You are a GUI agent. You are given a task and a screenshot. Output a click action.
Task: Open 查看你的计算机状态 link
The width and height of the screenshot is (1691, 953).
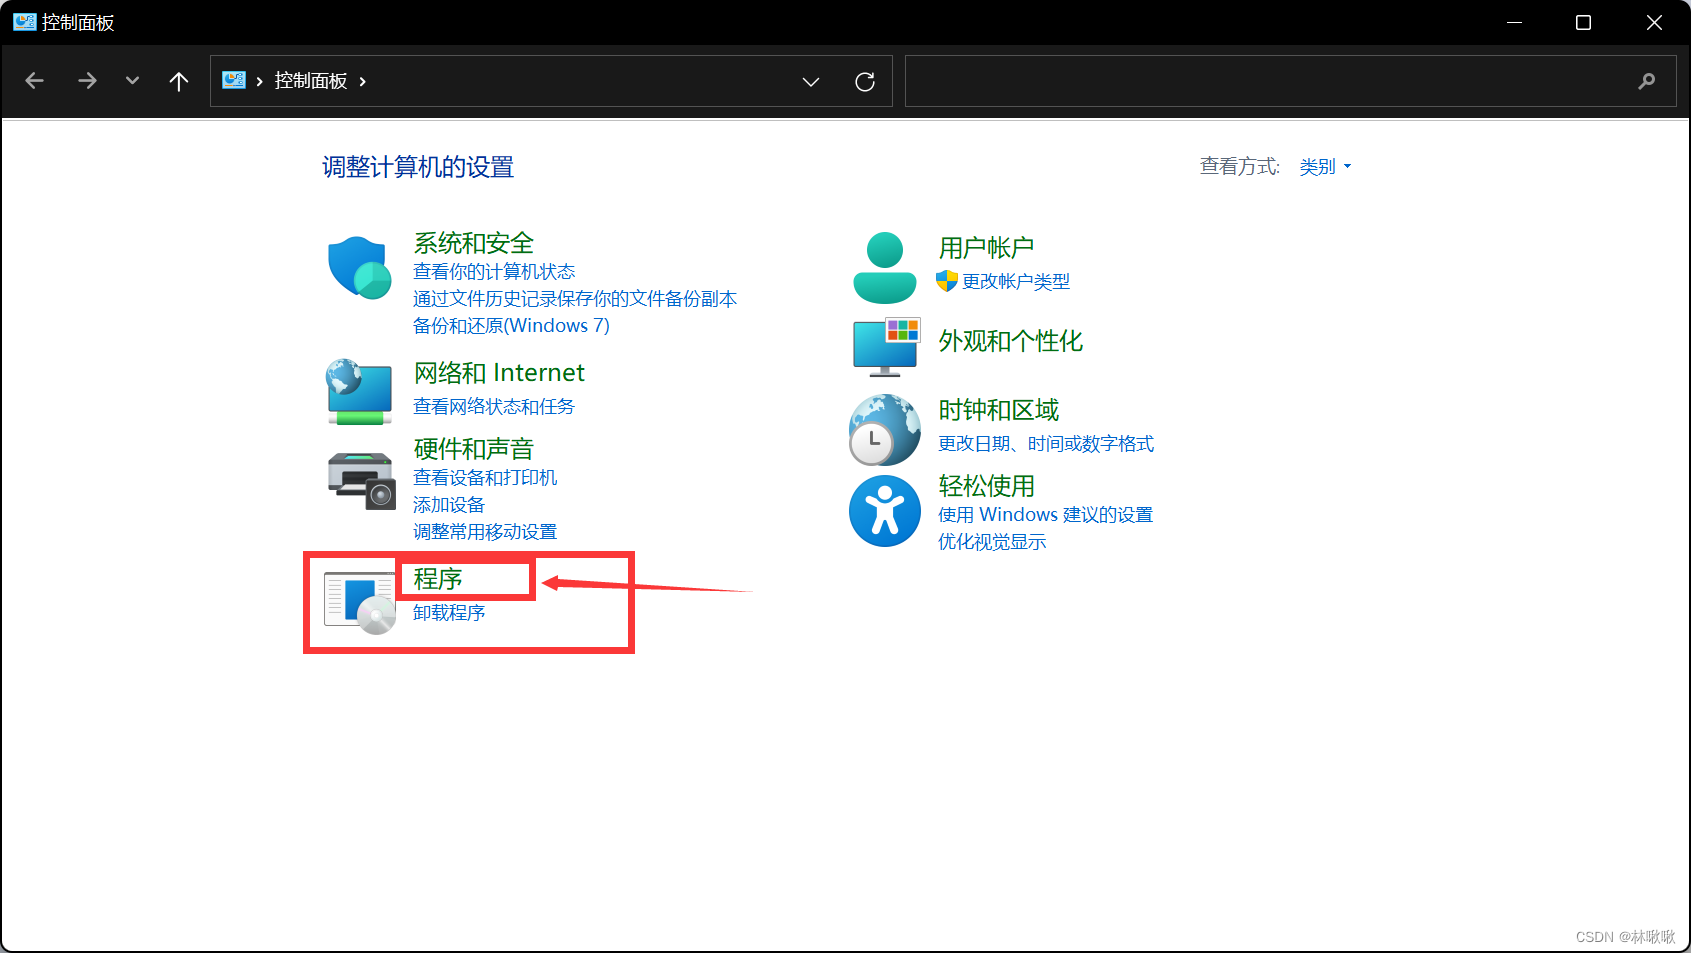point(494,272)
